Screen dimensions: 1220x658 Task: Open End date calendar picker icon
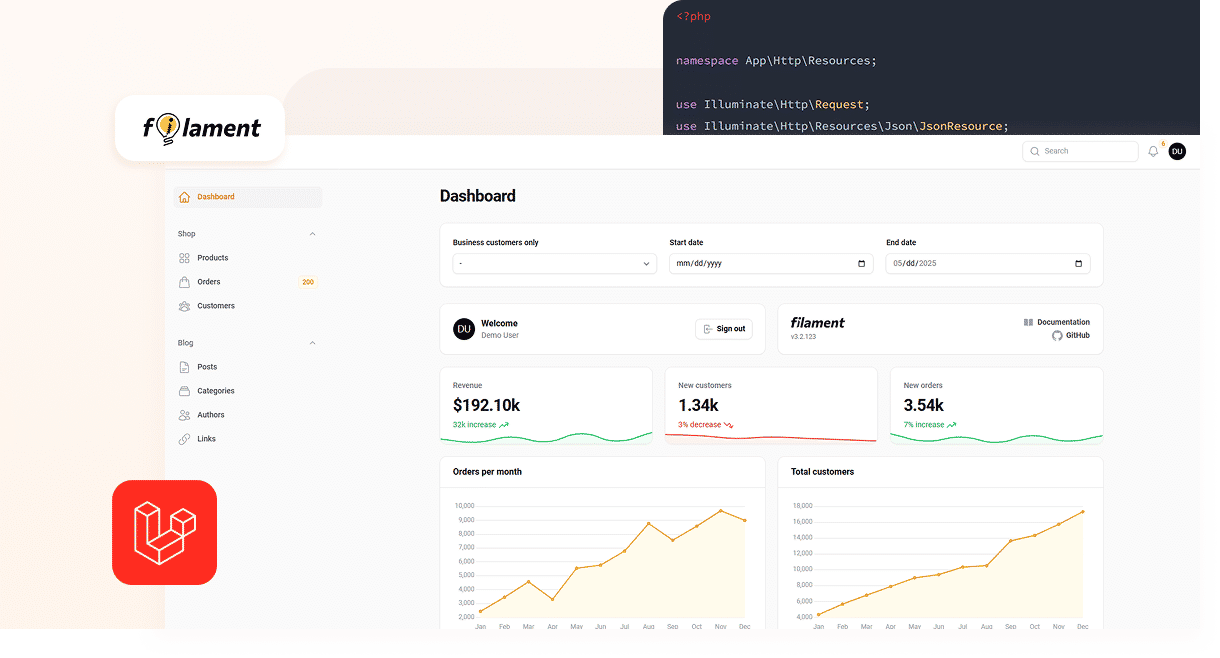pyautogui.click(x=1078, y=264)
